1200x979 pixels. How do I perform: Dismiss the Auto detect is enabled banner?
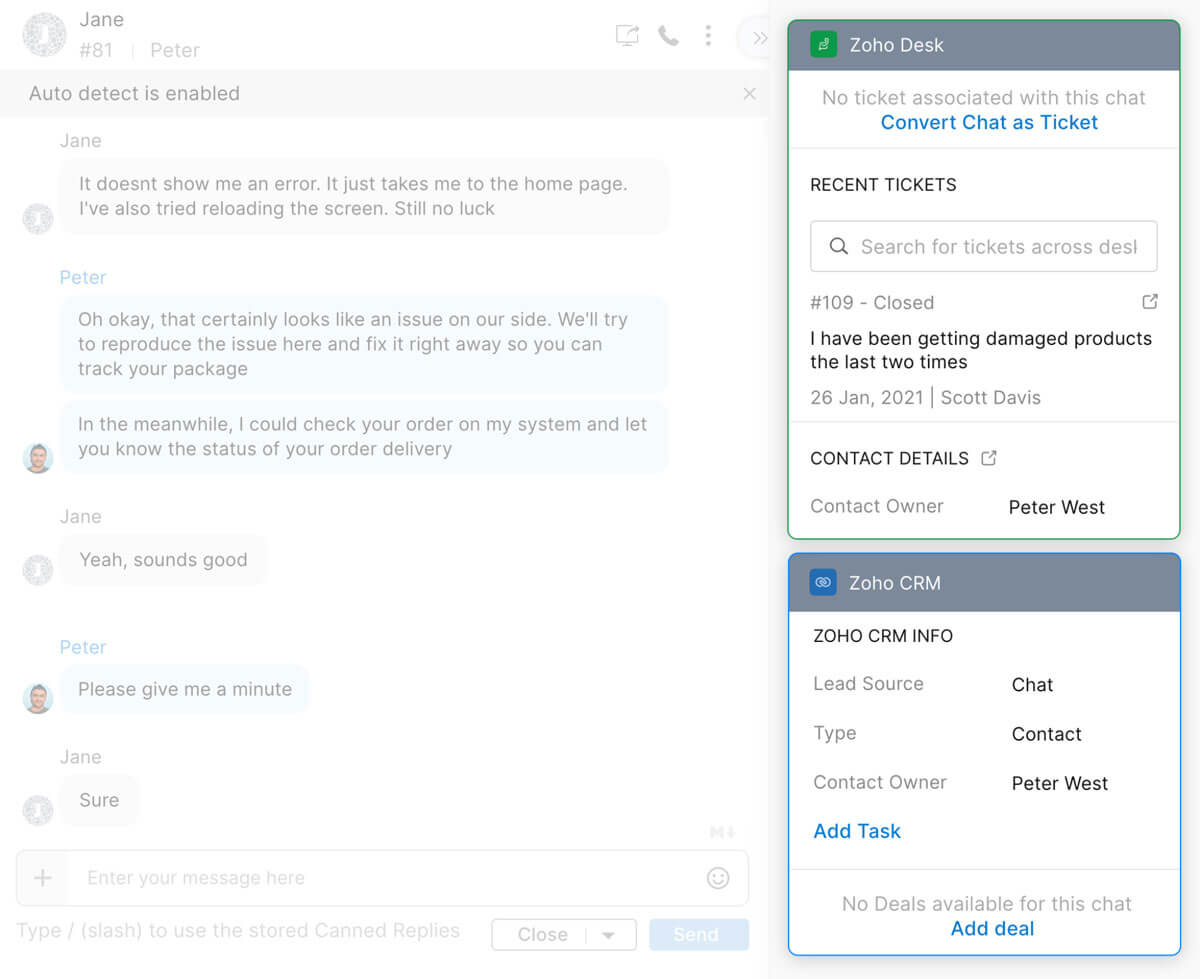(x=749, y=93)
